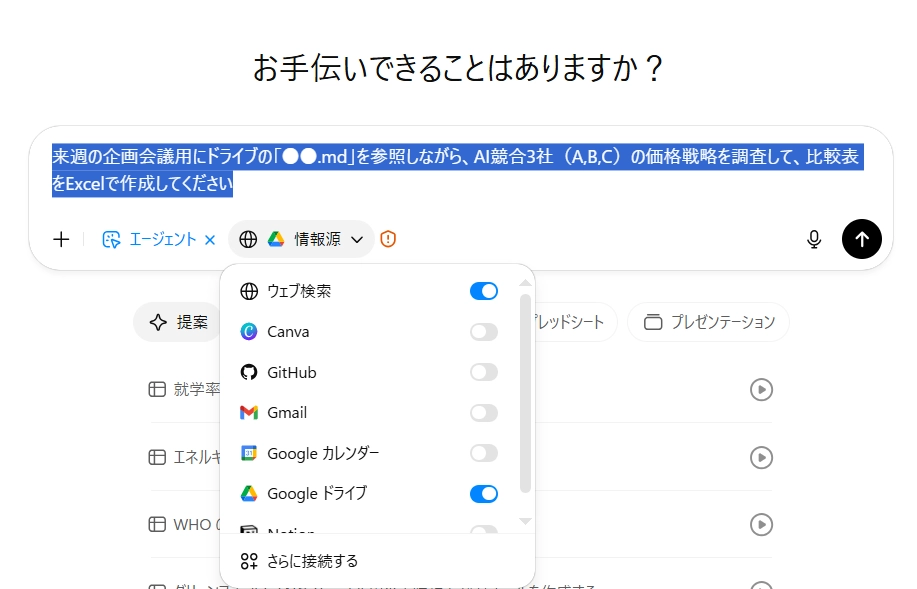Click the Google ドライブ icon in list

(249, 494)
